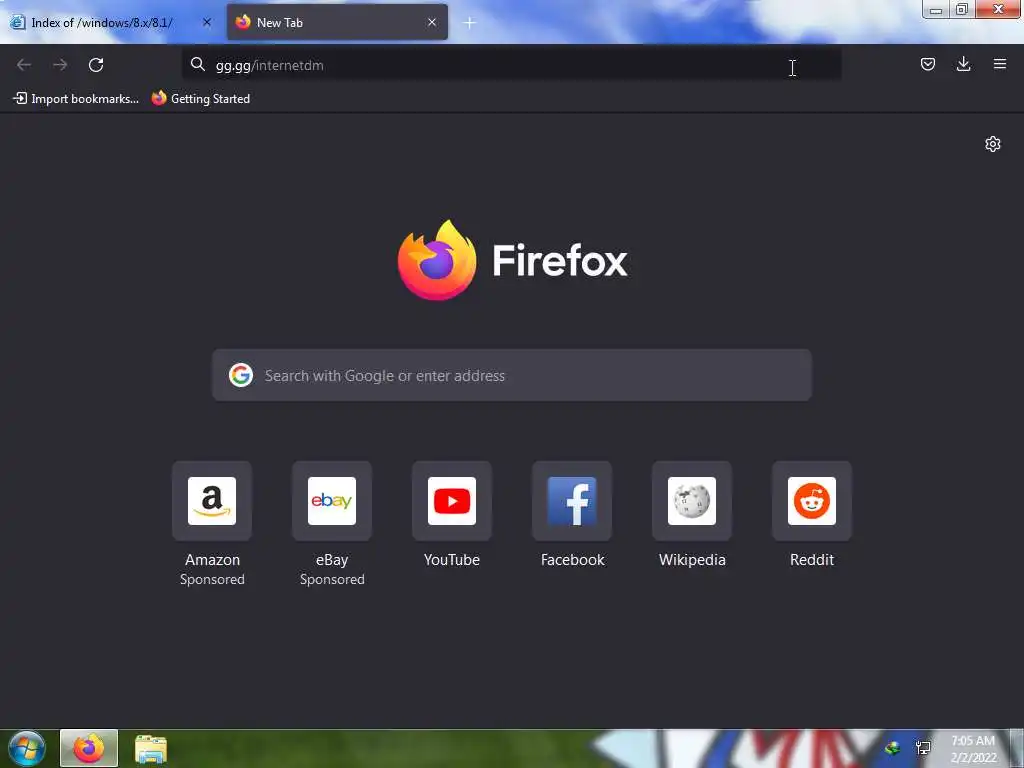Close the Index of /windows/8.x/8.1/ tab
The height and width of the screenshot is (768, 1024).
(x=207, y=22)
